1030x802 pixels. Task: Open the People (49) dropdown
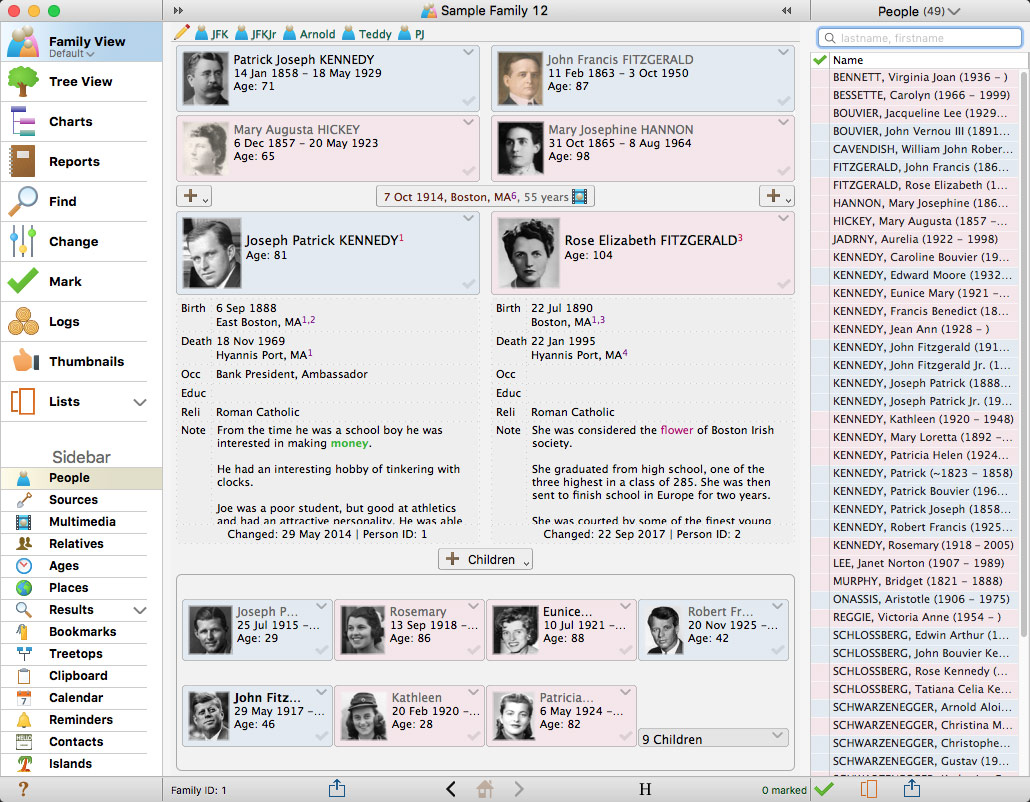918,11
